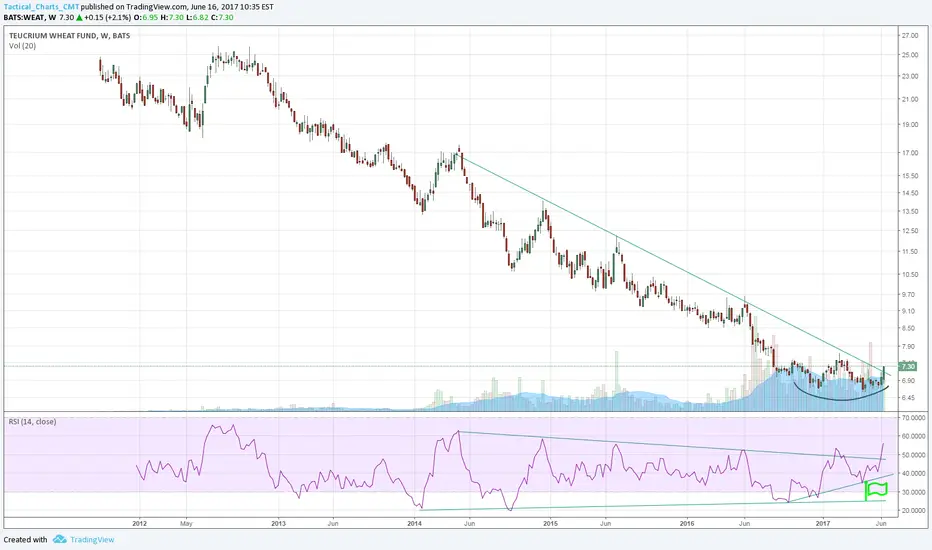Image resolution: width=932 pixels, height=550 pixels.
Task: Open the Tactical_Charts_CMT author link
Action: [x=42, y=7]
